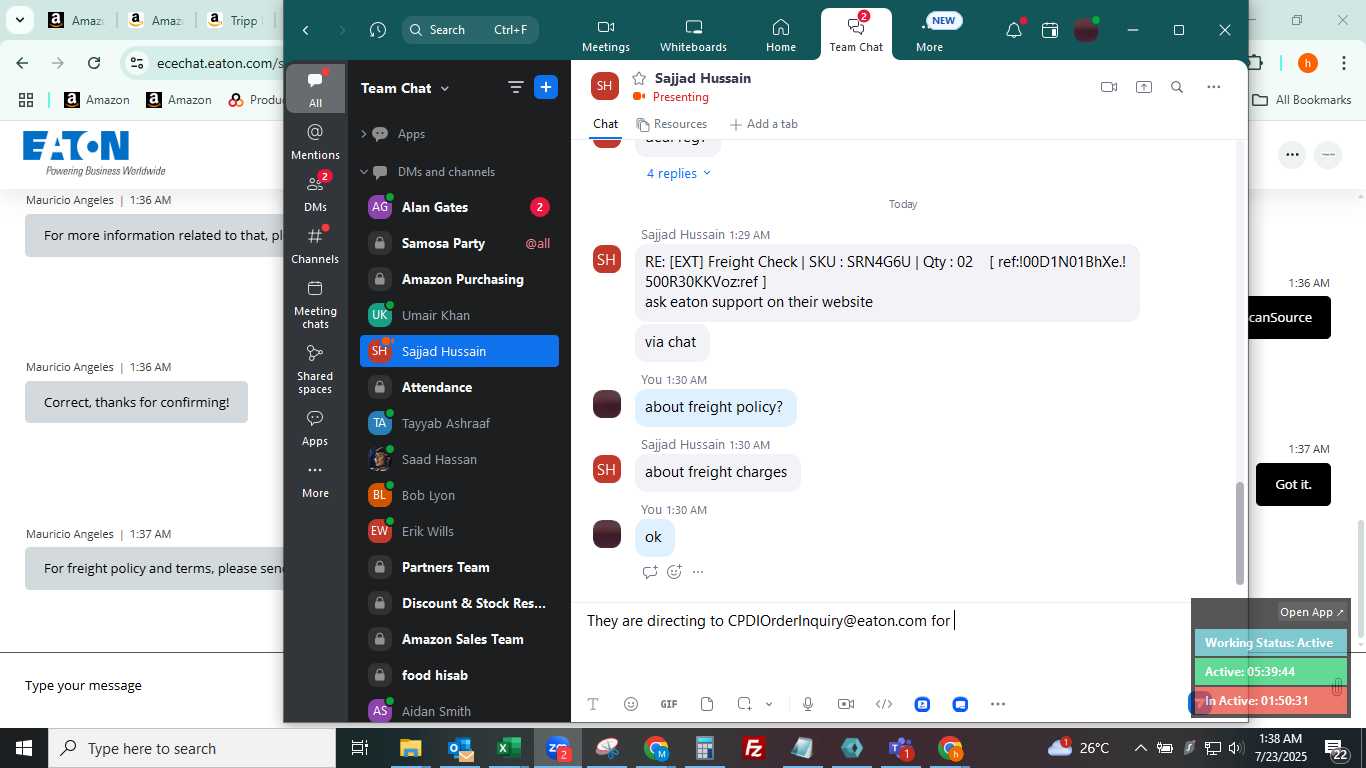1366x768 pixels.
Task: Expand the 4 replies thread
Action: (679, 173)
